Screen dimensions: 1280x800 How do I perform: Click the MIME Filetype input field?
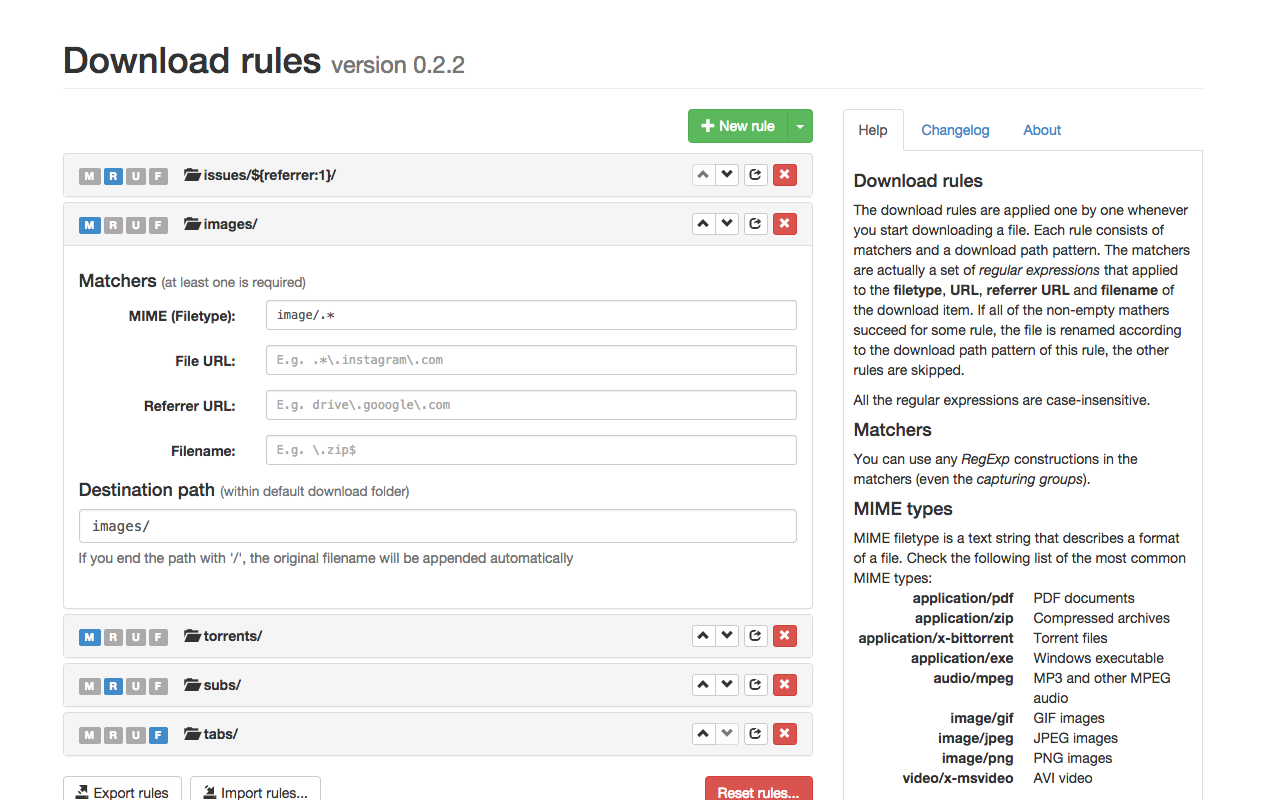click(x=530, y=314)
